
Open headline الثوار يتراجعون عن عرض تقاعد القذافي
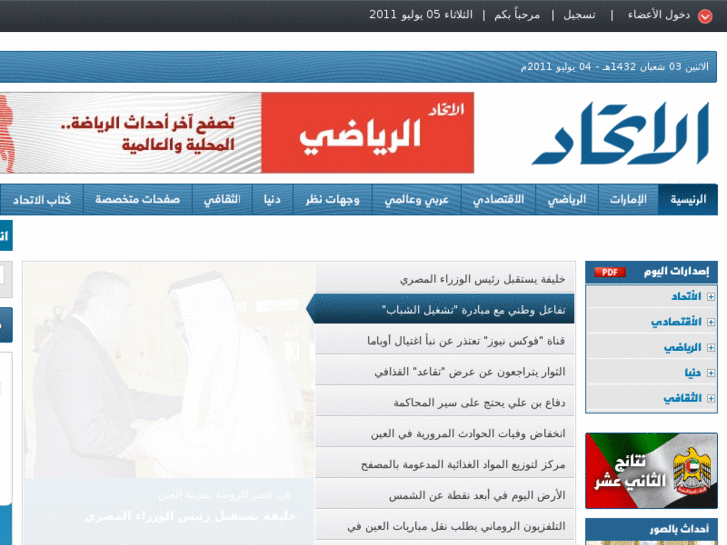pyautogui.click(x=445, y=372)
